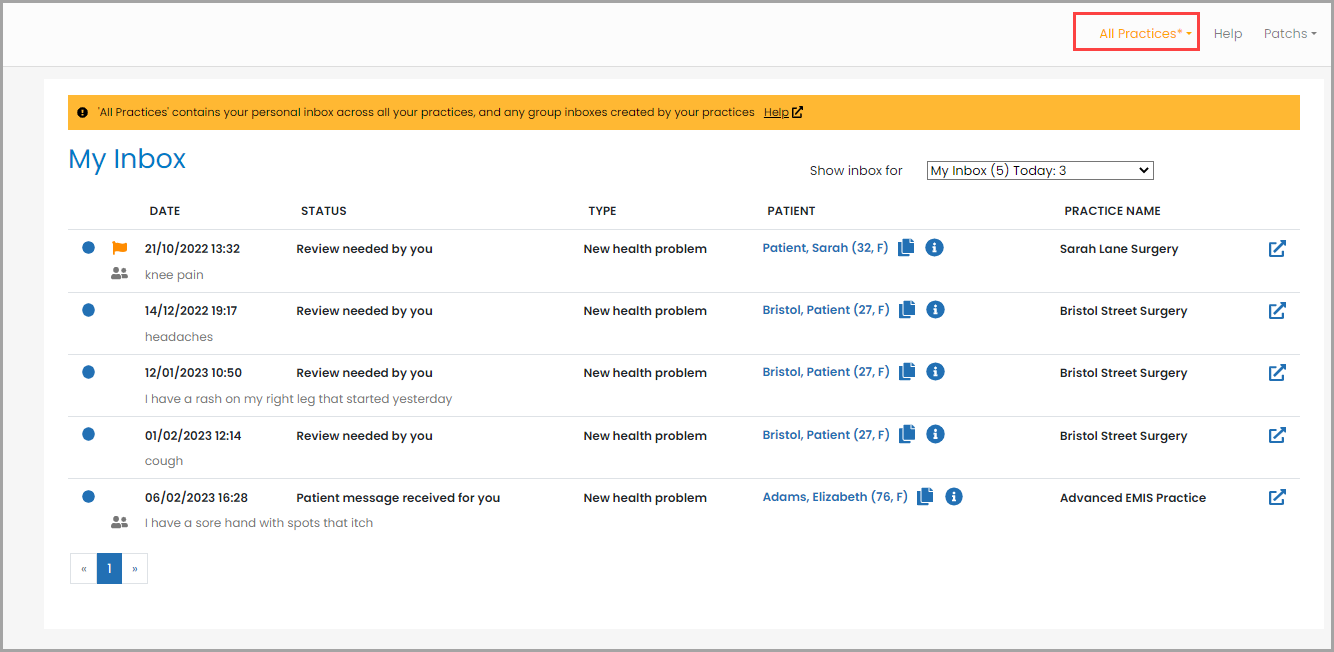Click unread dot on Adams, Elizabeth row

(x=88, y=497)
